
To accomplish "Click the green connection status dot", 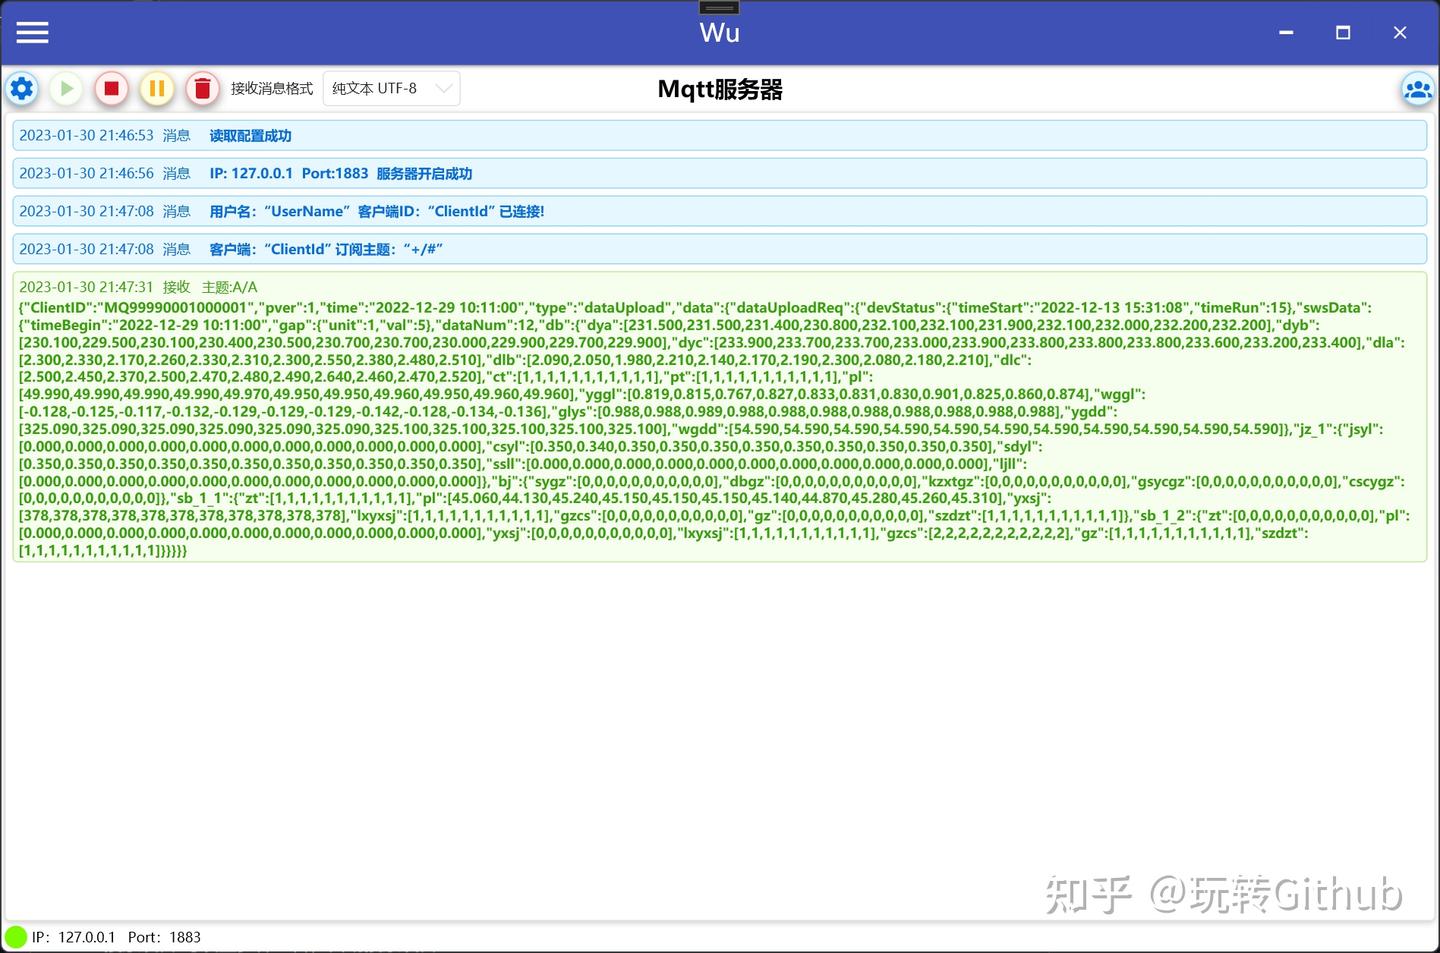I will tap(14, 937).
